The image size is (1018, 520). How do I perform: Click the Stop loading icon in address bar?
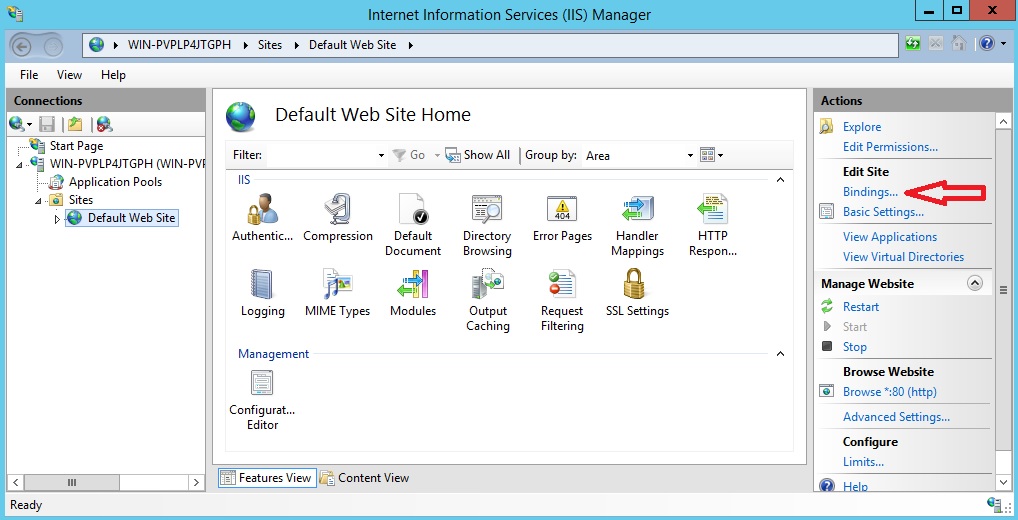pyautogui.click(x=936, y=44)
